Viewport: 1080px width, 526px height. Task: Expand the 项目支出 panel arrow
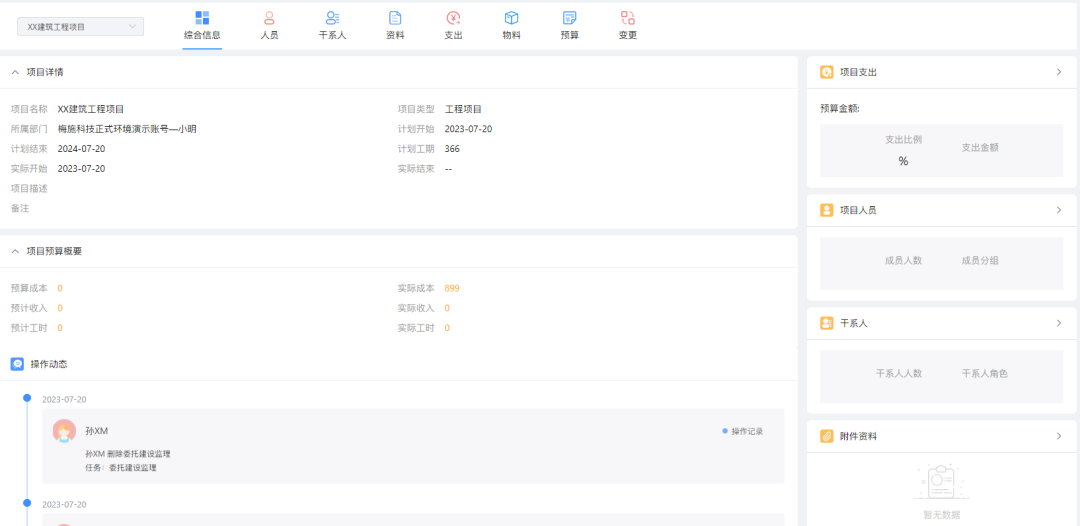tap(1058, 72)
